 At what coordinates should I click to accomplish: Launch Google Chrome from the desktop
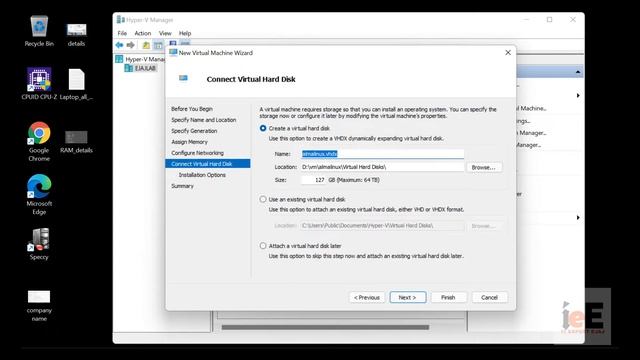coord(39,141)
